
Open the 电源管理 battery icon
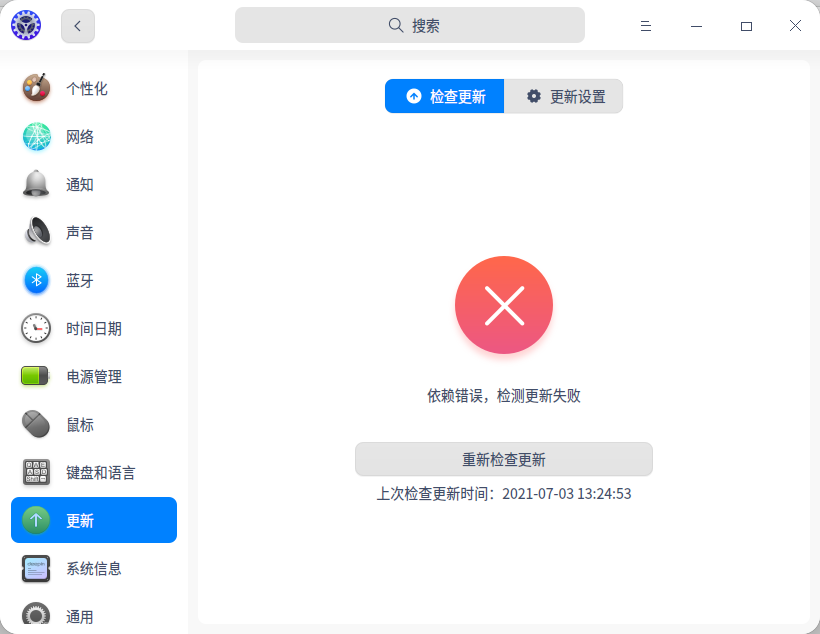pyautogui.click(x=35, y=376)
